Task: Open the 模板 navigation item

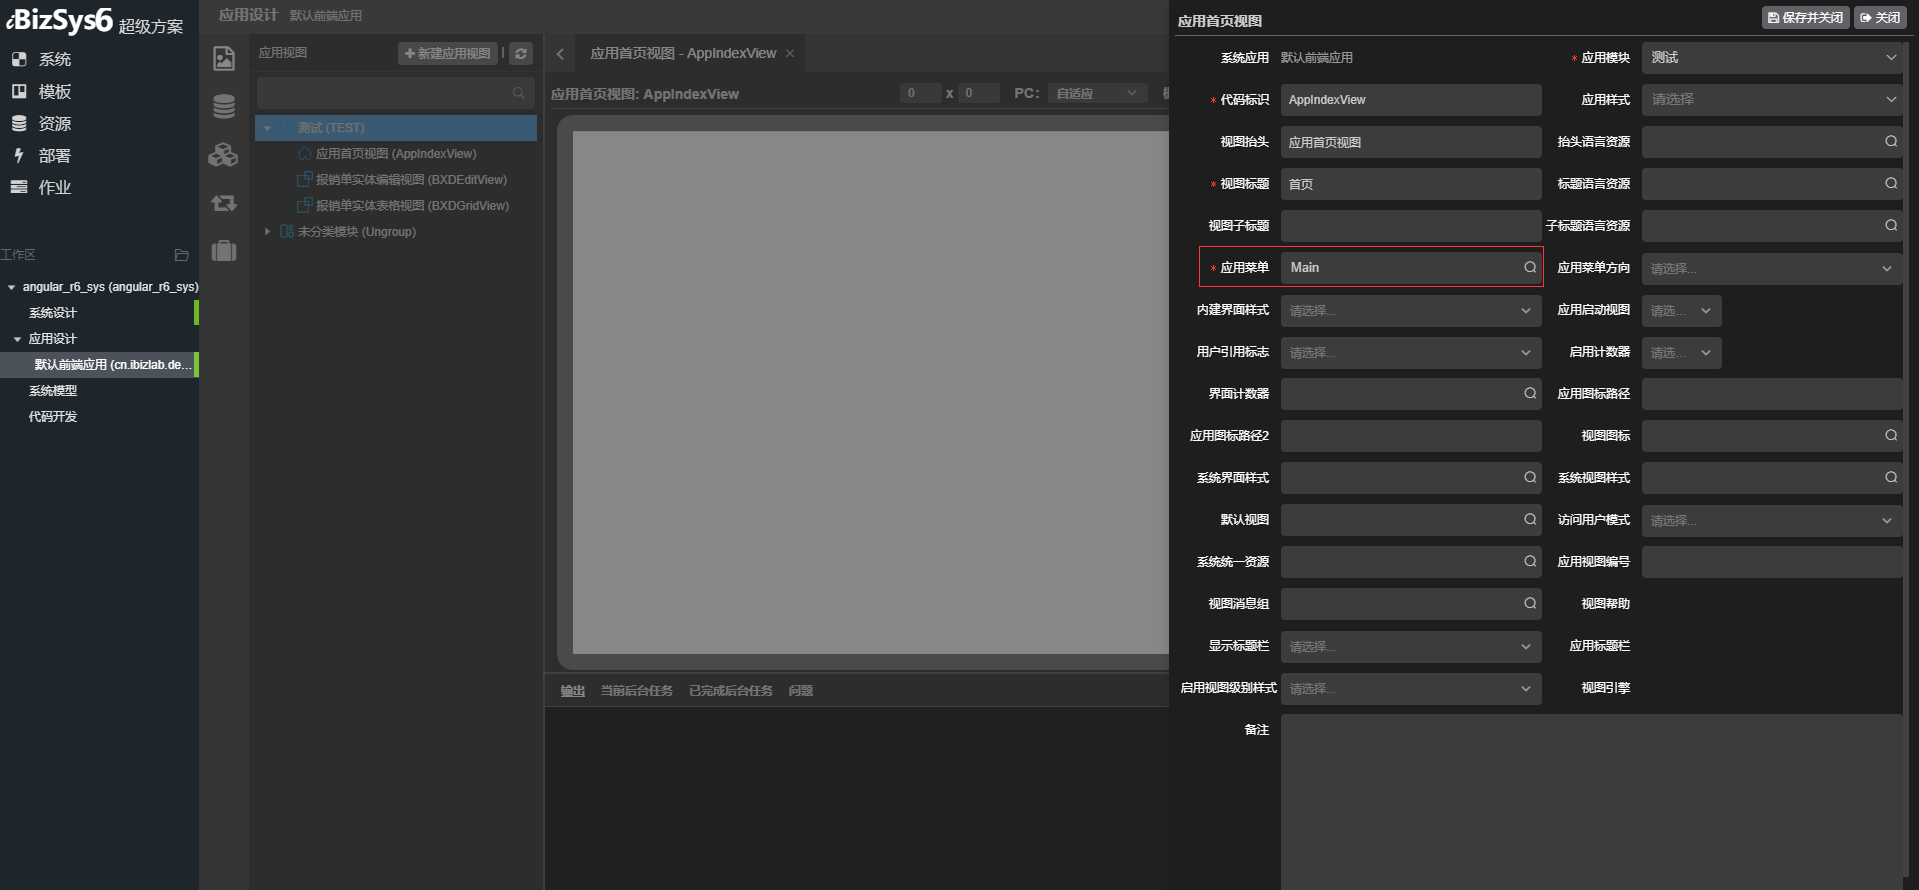Action: pos(41,91)
